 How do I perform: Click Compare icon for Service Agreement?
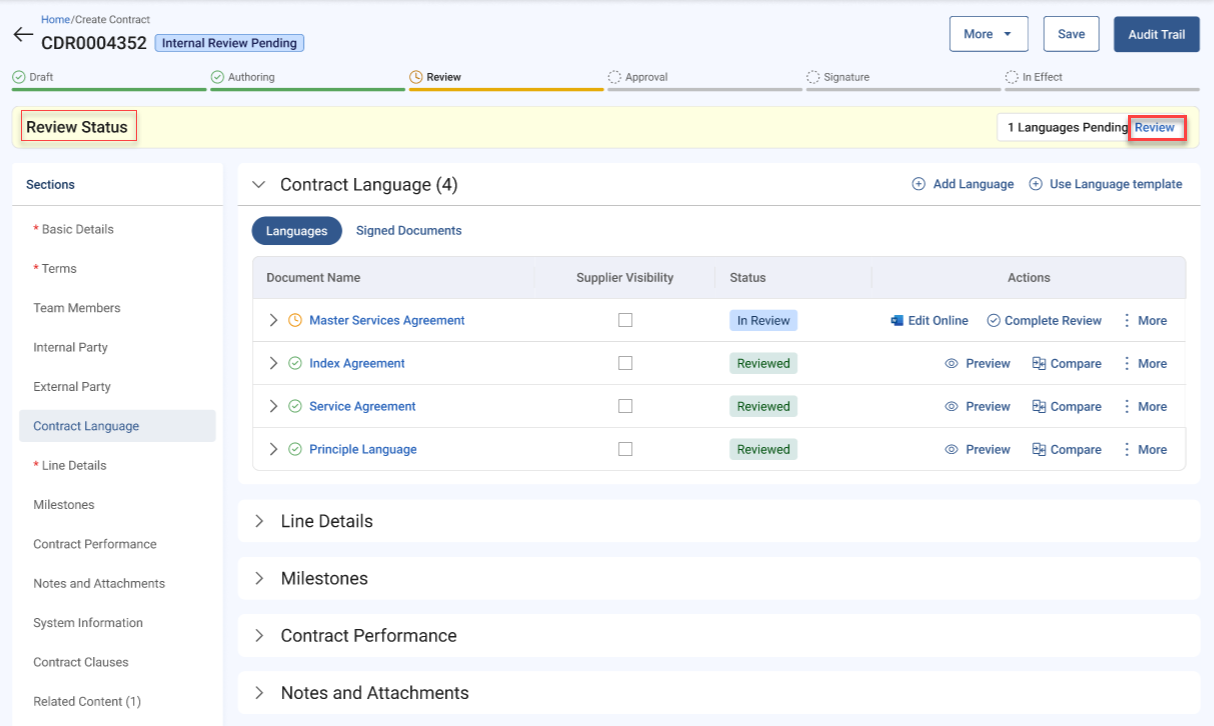(x=1039, y=407)
